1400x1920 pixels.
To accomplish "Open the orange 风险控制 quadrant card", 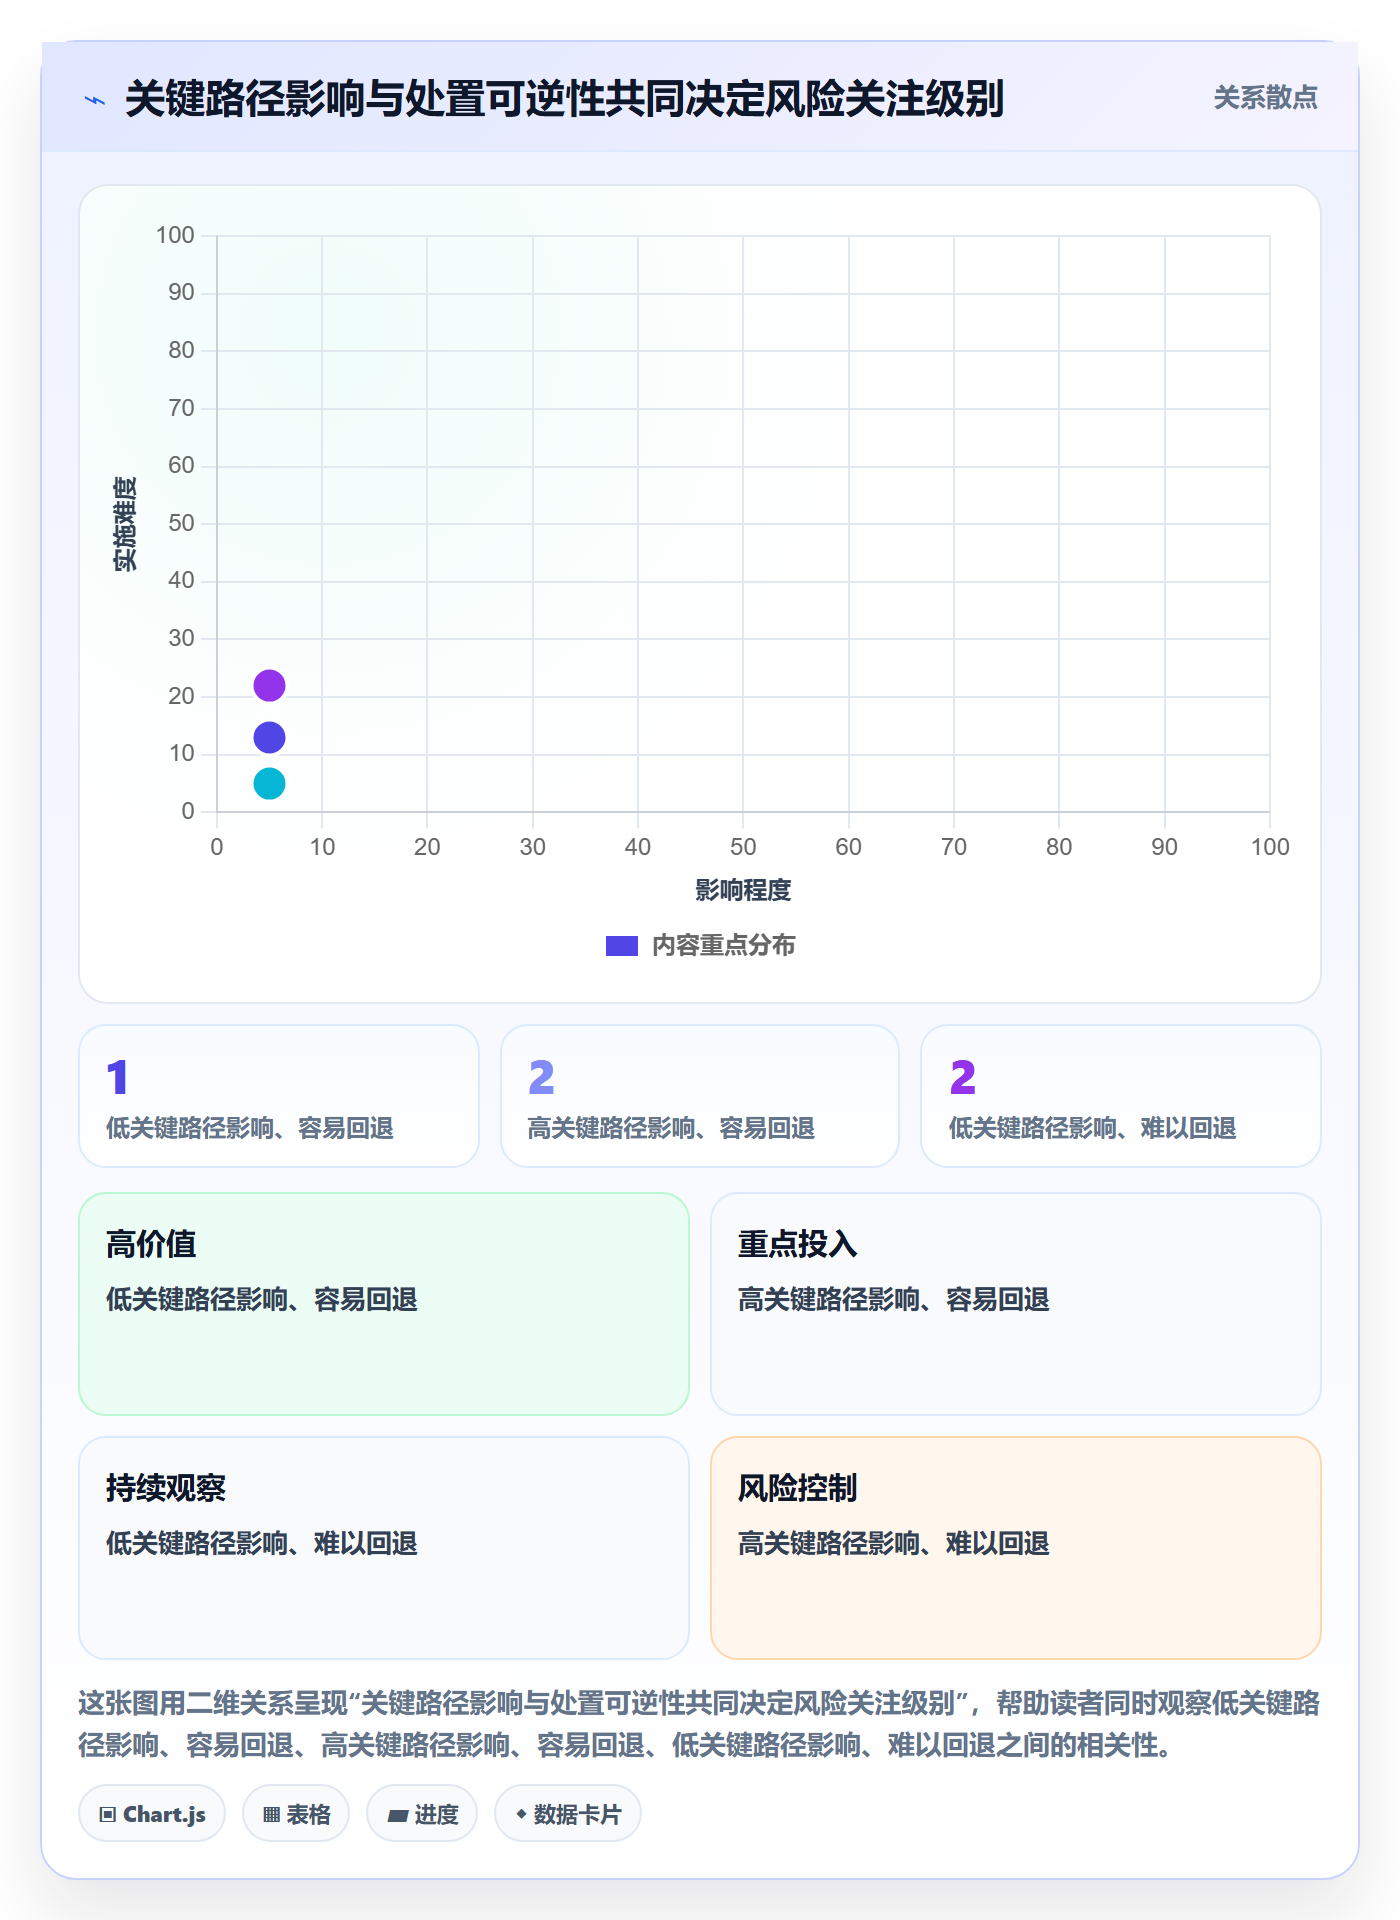I will click(x=1016, y=1548).
